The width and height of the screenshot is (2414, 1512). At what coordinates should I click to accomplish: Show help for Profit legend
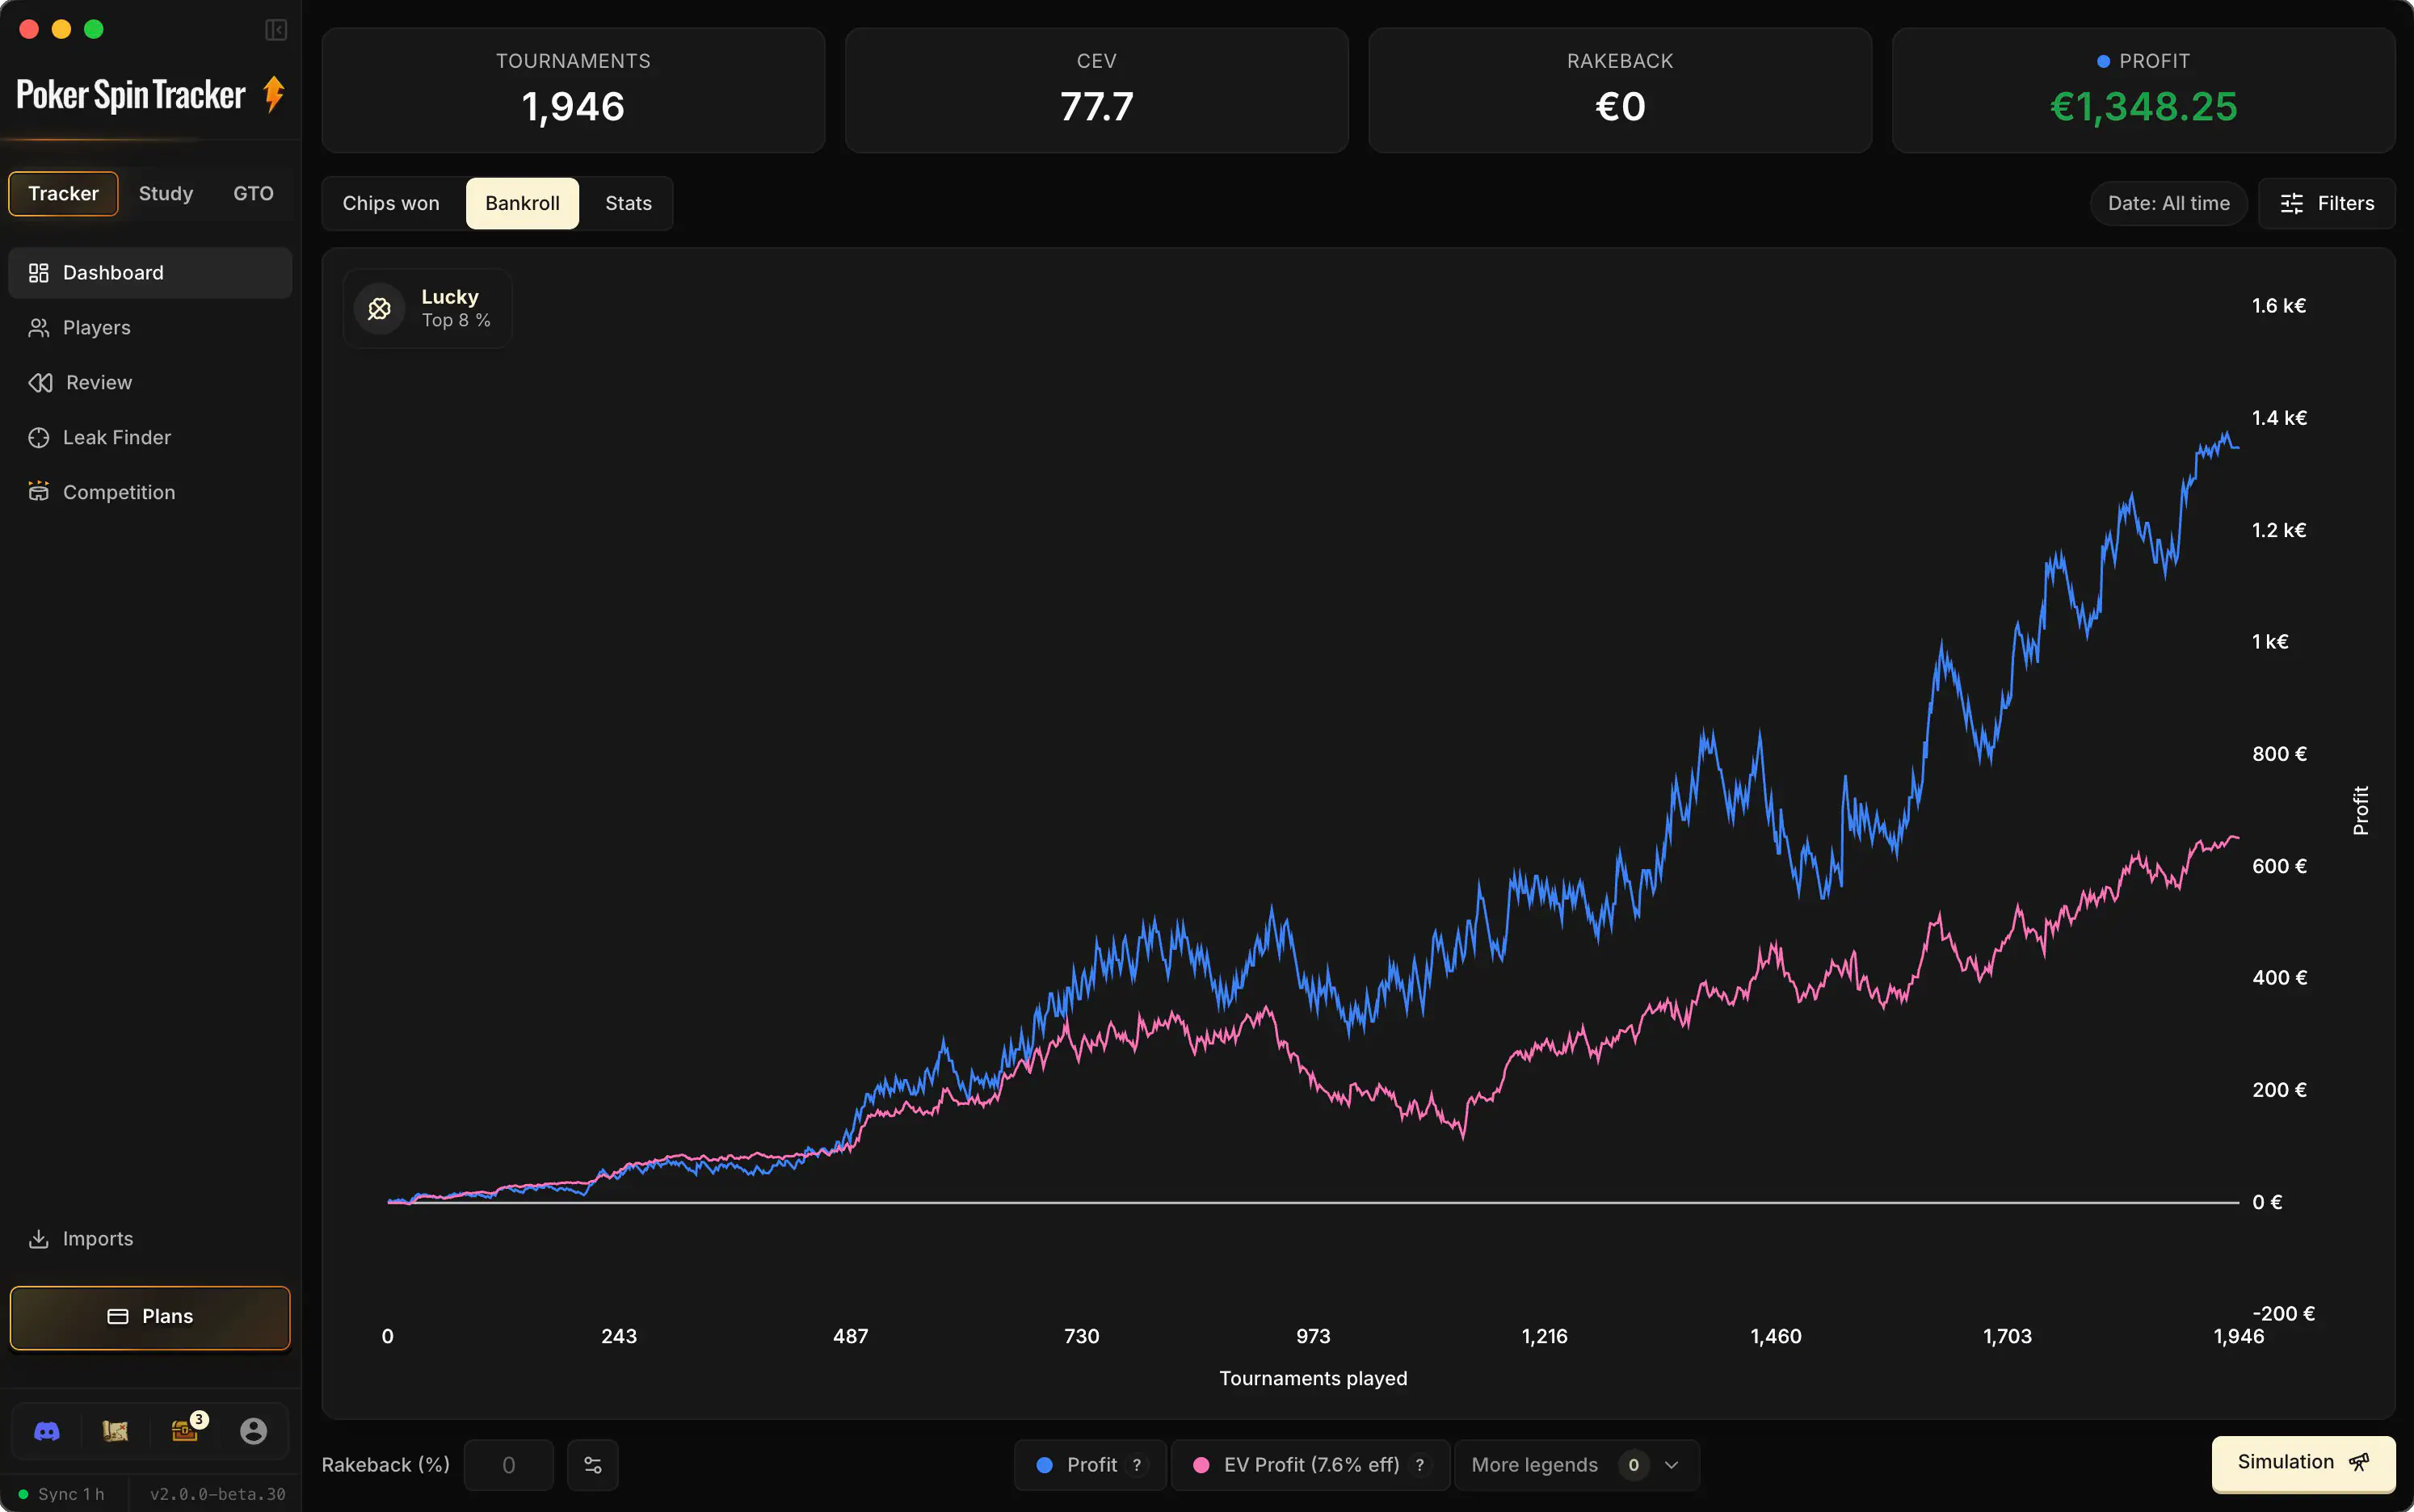coord(1137,1465)
